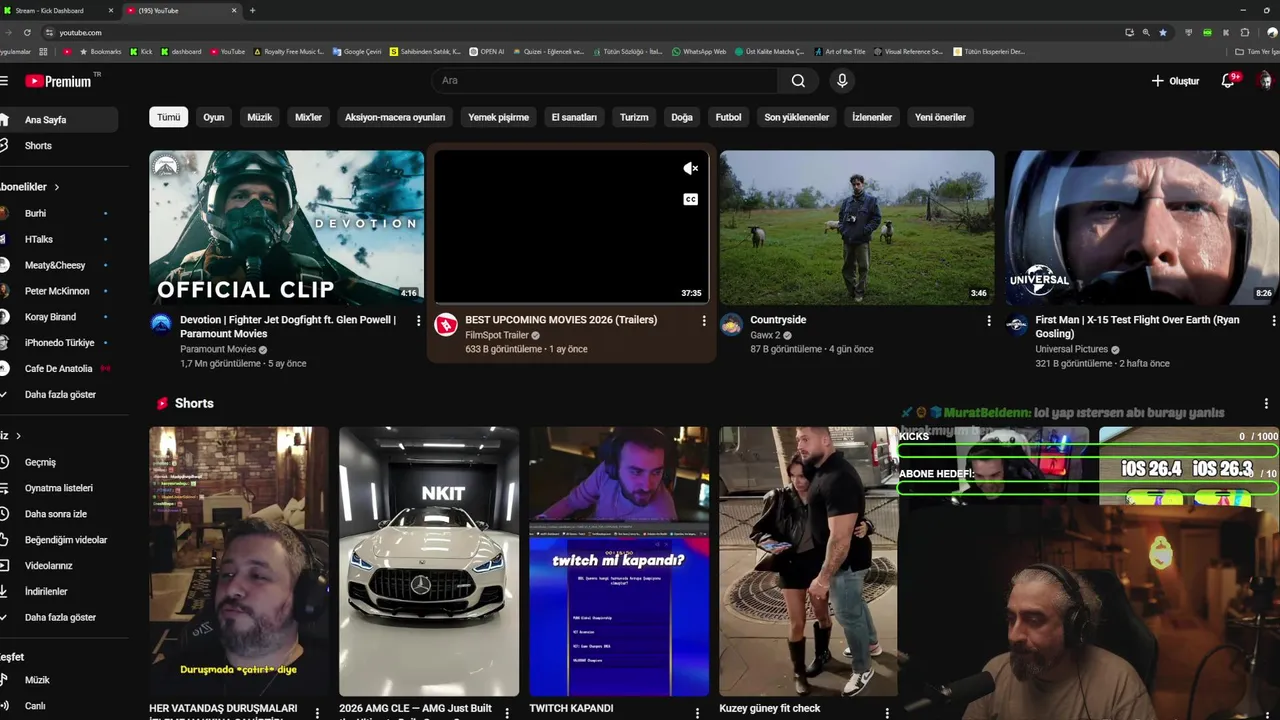Open twitch mi kapandı short thumbnail
Image resolution: width=1280 pixels, height=720 pixels.
pyautogui.click(x=619, y=561)
